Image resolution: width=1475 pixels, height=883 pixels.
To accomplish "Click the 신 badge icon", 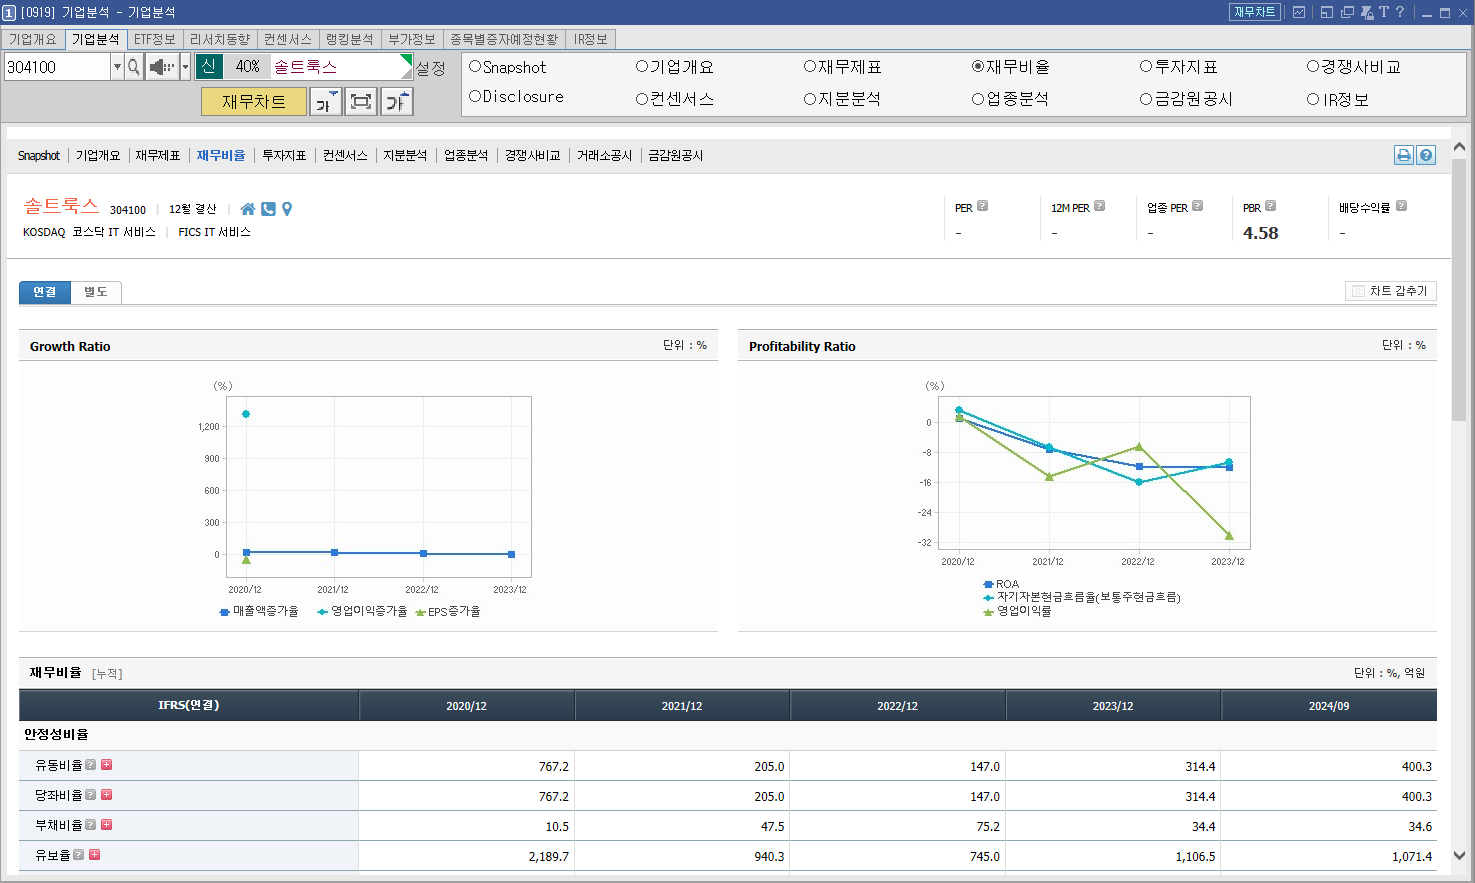I will [208, 66].
